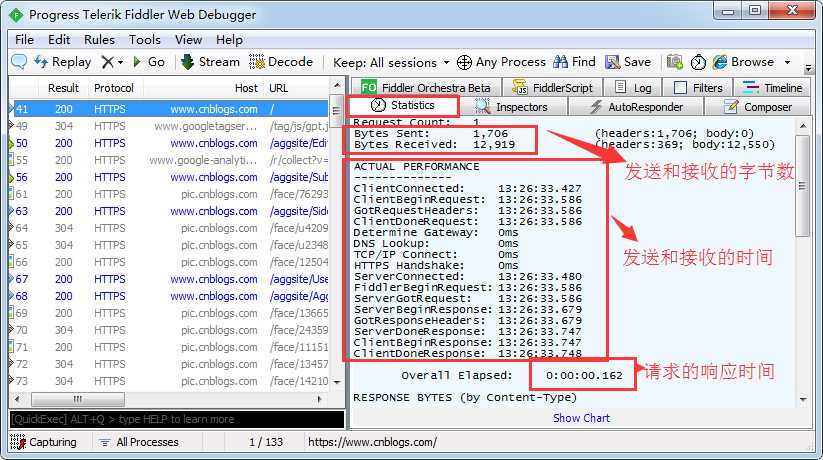Switch to the Filters tab

pyautogui.click(x=698, y=88)
